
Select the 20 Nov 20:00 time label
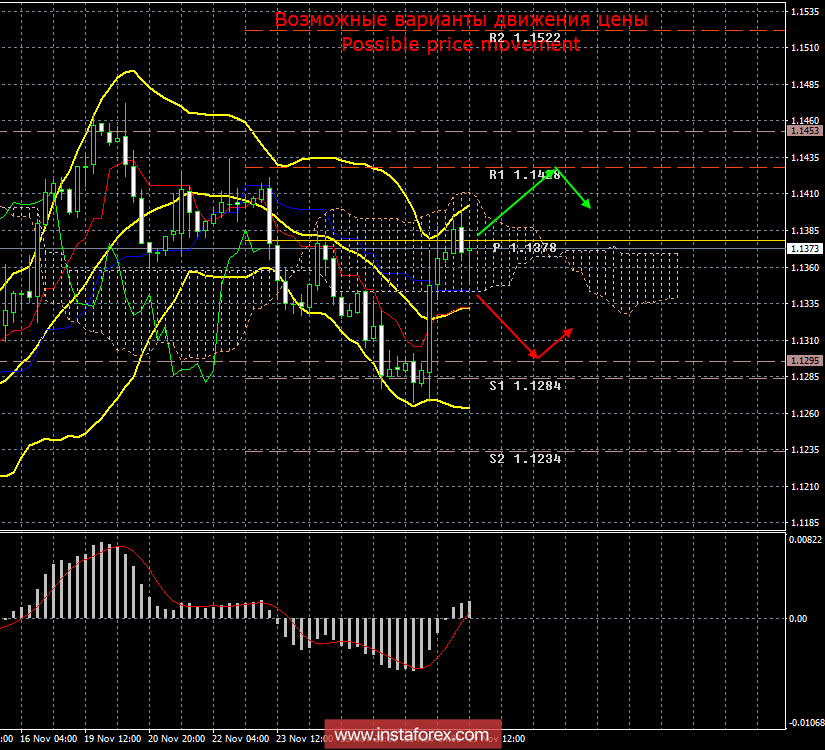(177, 738)
